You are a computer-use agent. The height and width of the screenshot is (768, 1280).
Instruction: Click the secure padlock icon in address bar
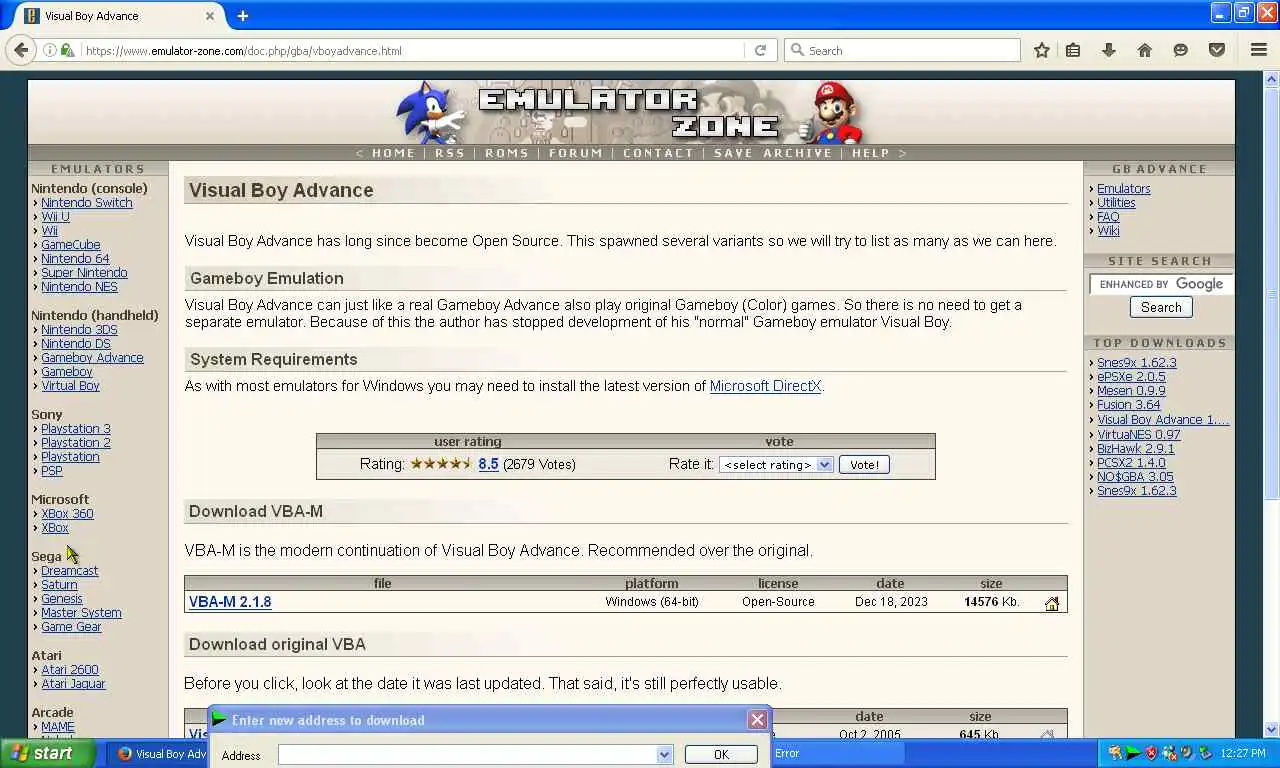pyautogui.click(x=67, y=50)
